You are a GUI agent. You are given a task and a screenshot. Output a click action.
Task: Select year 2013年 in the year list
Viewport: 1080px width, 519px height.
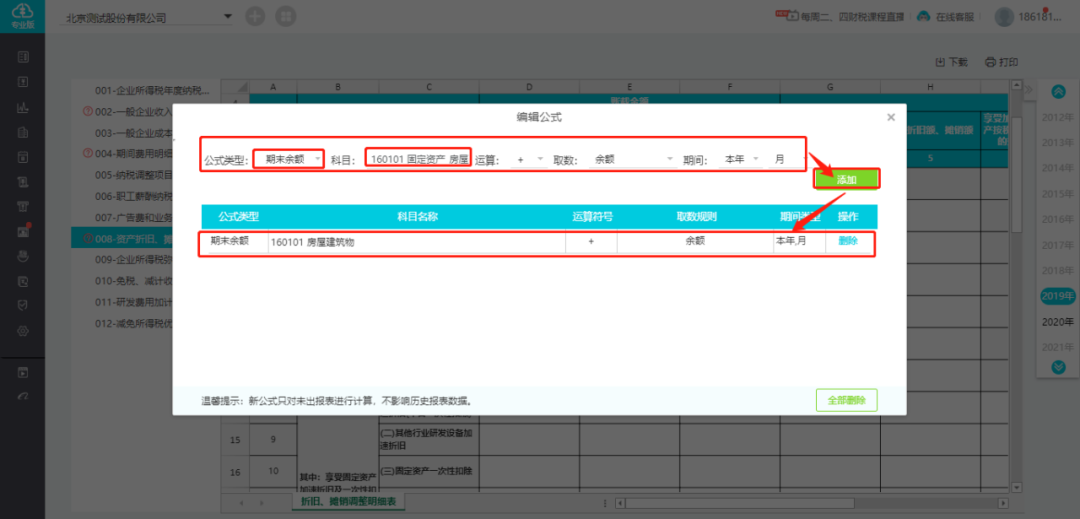pos(1058,142)
